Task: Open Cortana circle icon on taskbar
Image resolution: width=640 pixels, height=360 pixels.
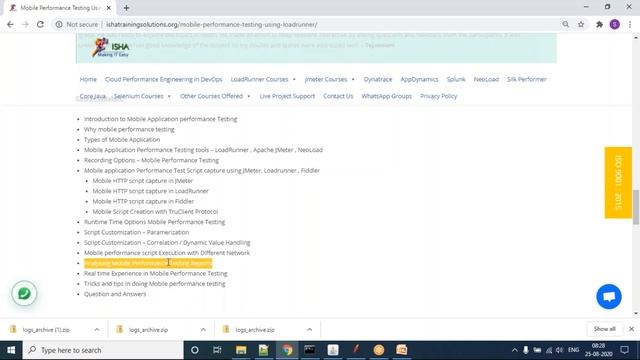Action: (195, 350)
